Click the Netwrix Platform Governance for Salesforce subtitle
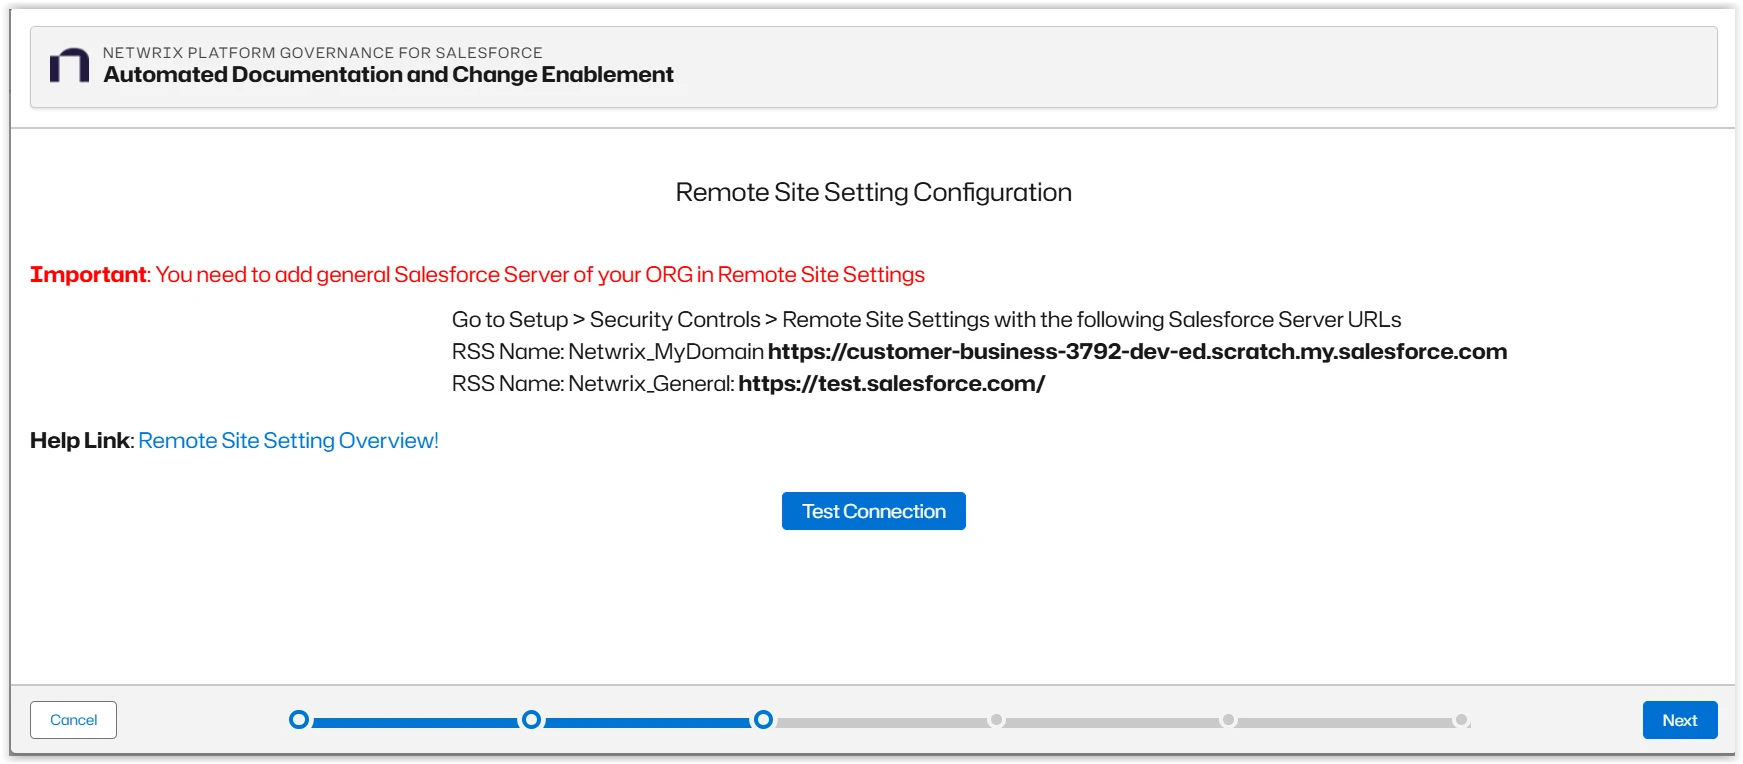Image resolution: width=1743 pixels, height=764 pixels. click(x=322, y=53)
